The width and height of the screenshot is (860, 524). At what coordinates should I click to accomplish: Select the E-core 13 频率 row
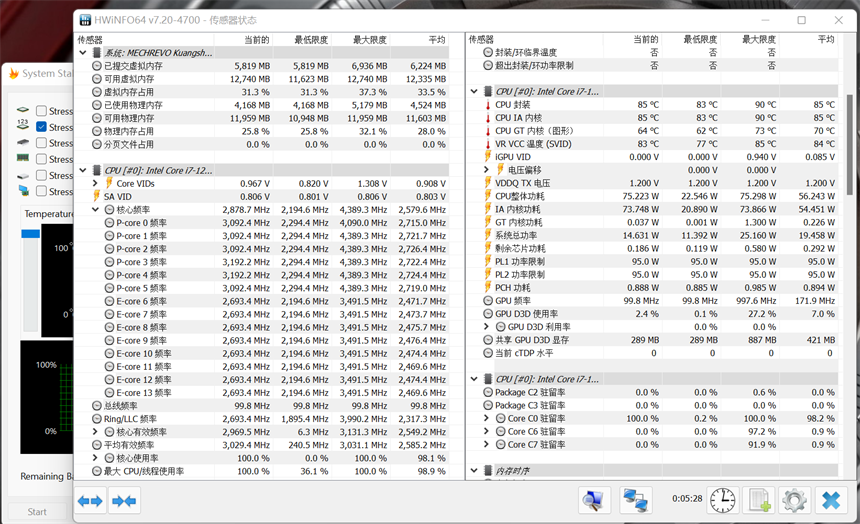pyautogui.click(x=262, y=393)
